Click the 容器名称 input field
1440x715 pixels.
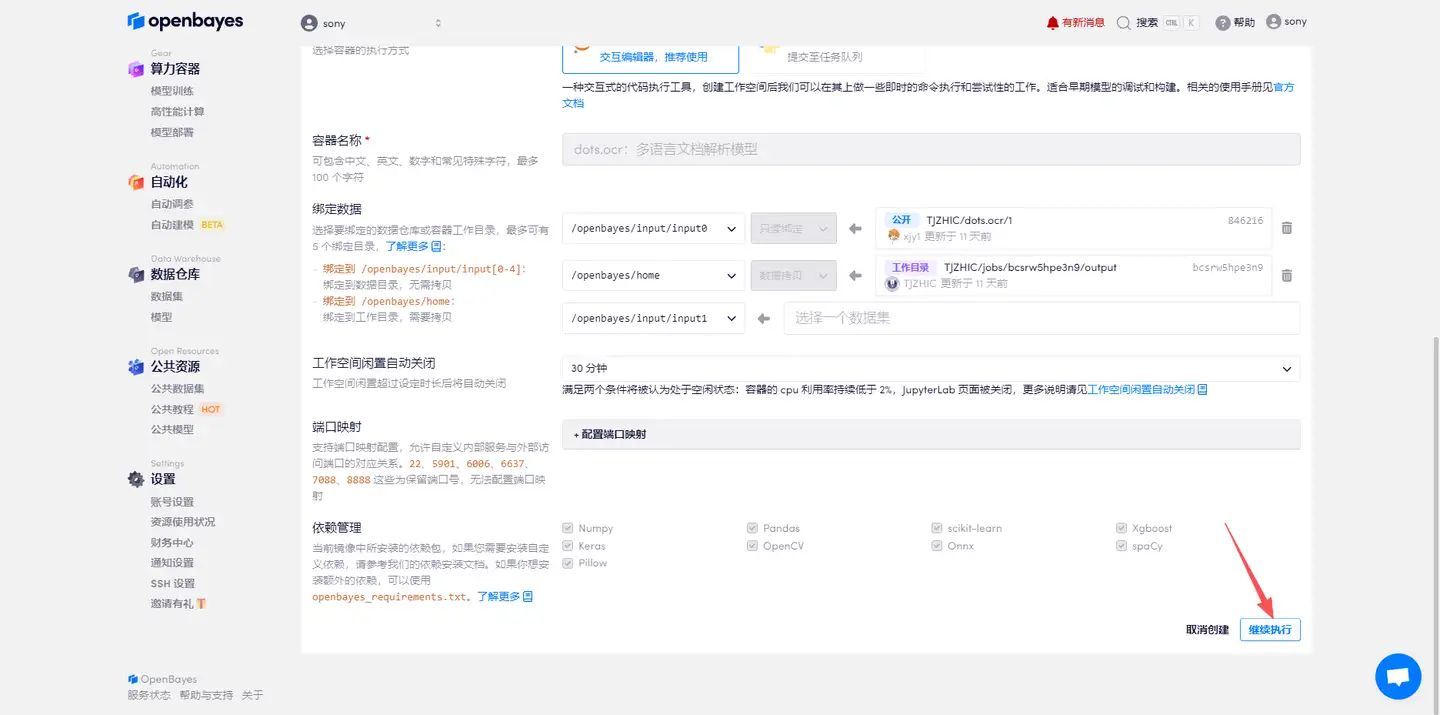coord(931,149)
